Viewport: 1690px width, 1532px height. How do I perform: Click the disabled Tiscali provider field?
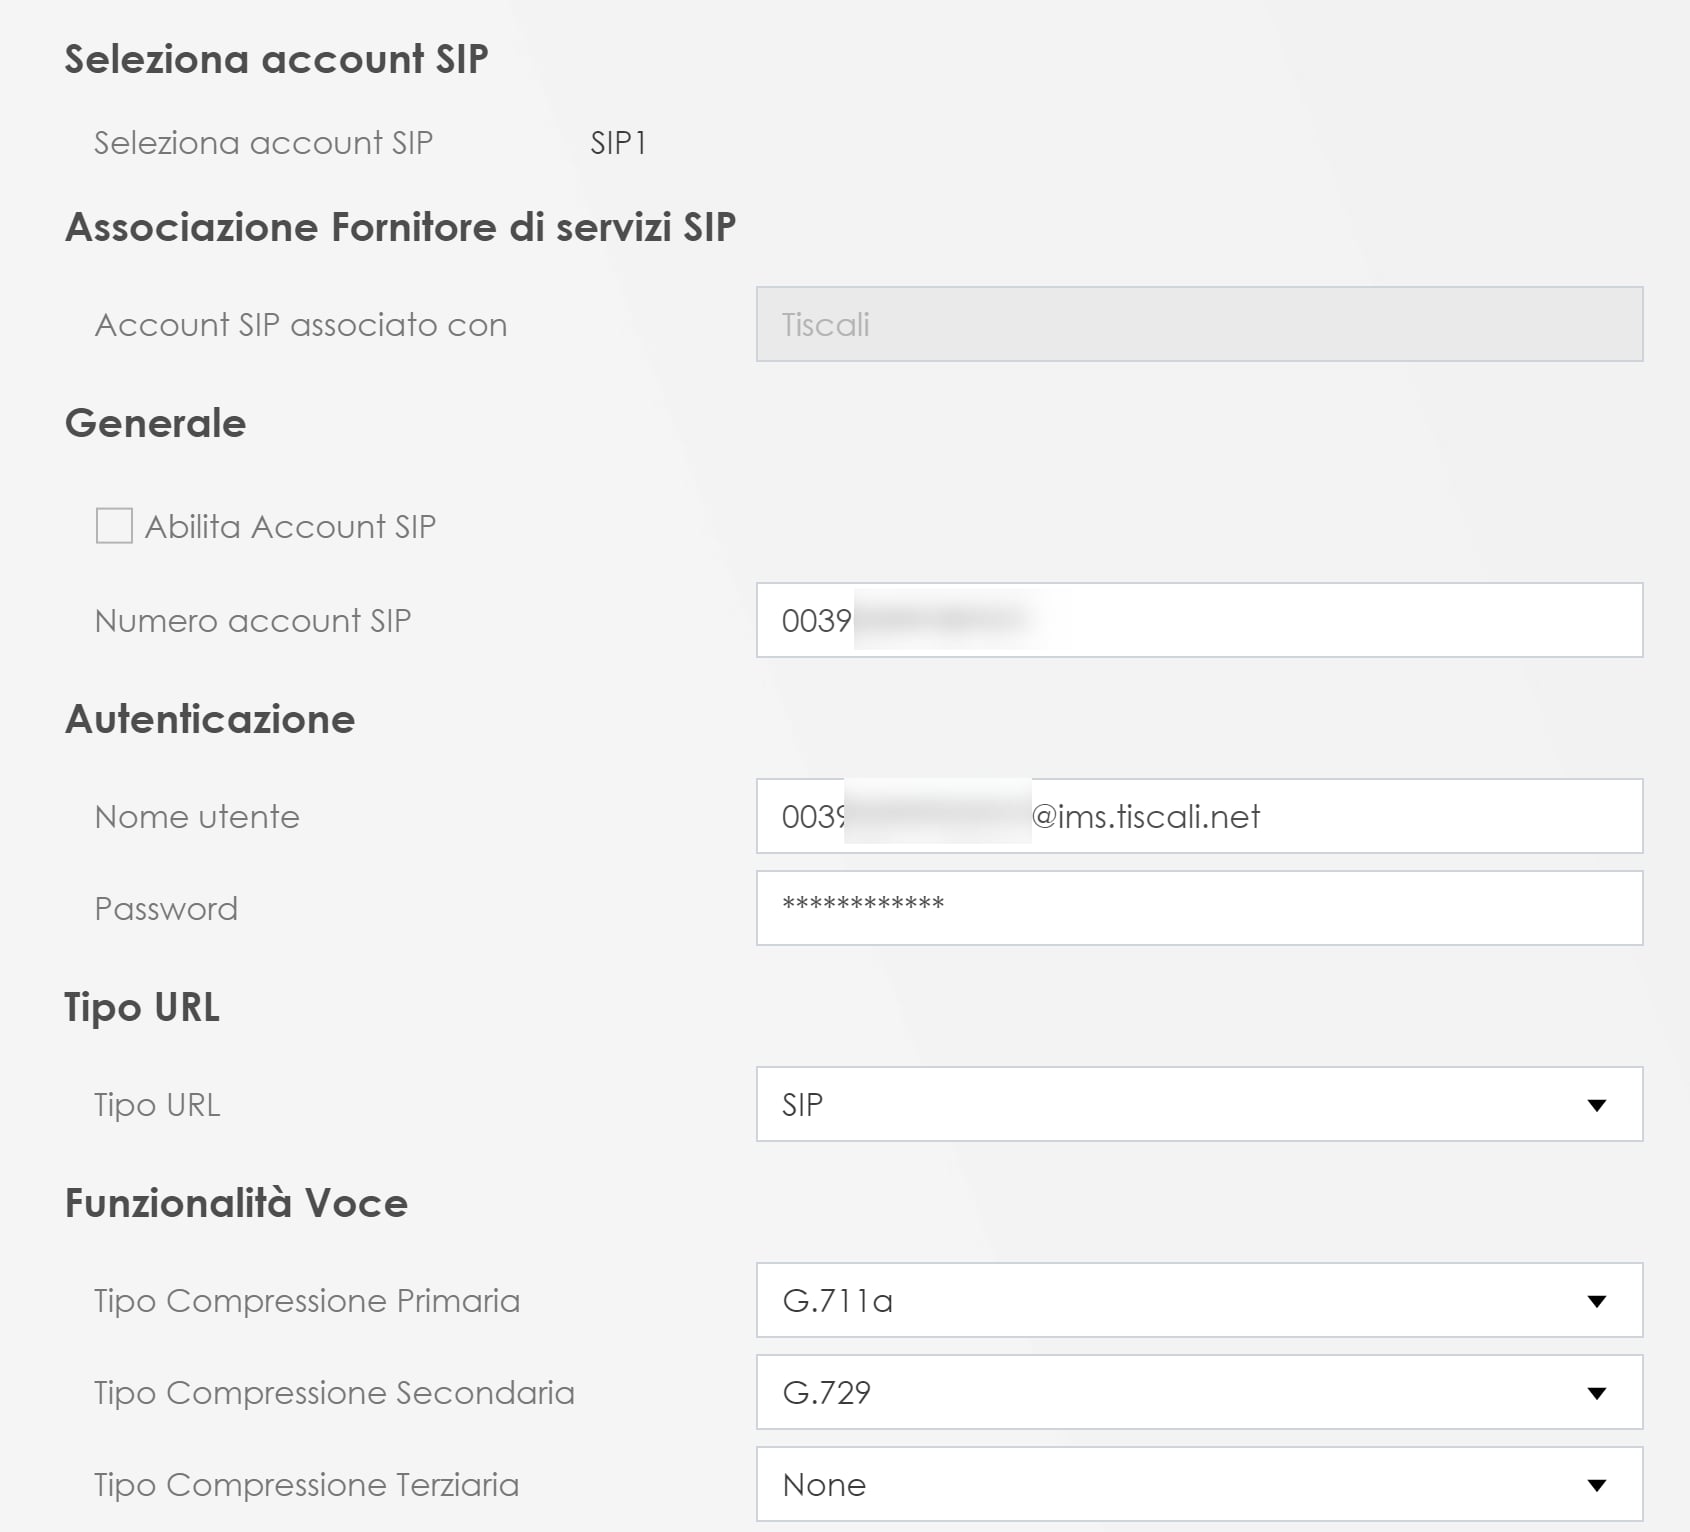[1199, 324]
